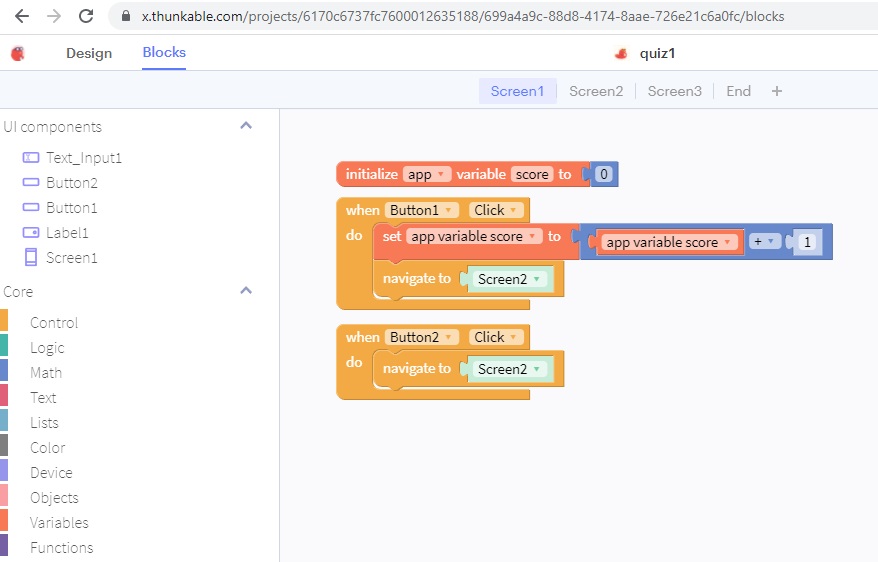Click the Screen1 component icon in tree
This screenshot has height=562, width=878.
click(30, 258)
